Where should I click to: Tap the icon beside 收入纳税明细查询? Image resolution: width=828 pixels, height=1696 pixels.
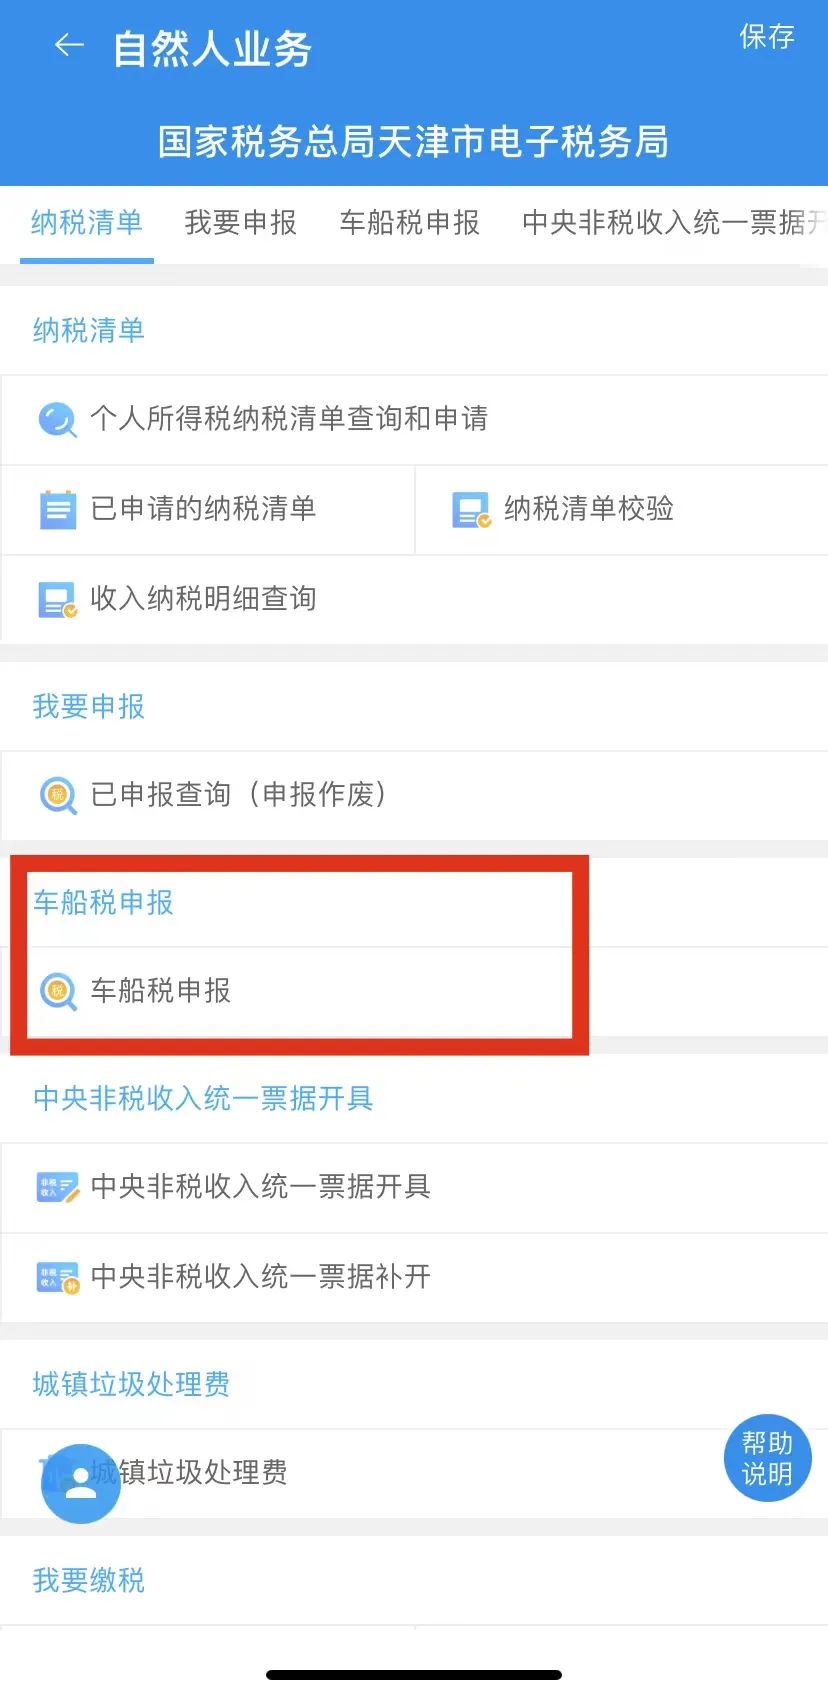(x=57, y=599)
